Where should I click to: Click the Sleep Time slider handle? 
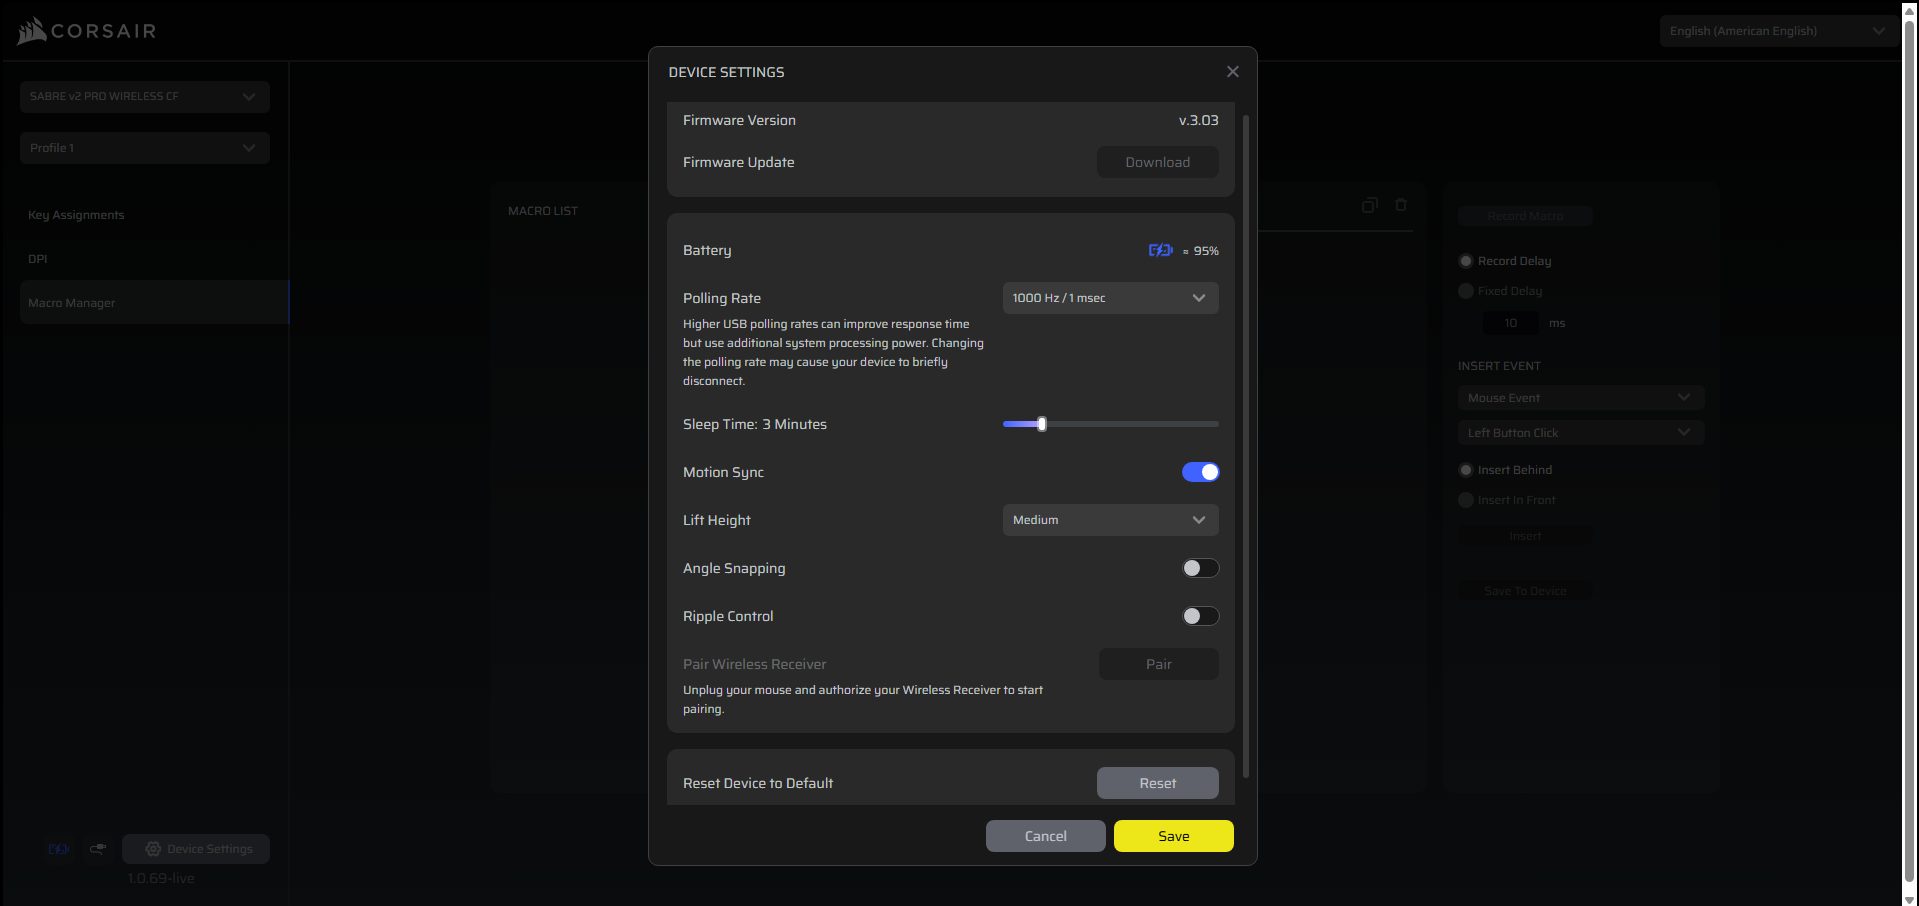[x=1041, y=424]
